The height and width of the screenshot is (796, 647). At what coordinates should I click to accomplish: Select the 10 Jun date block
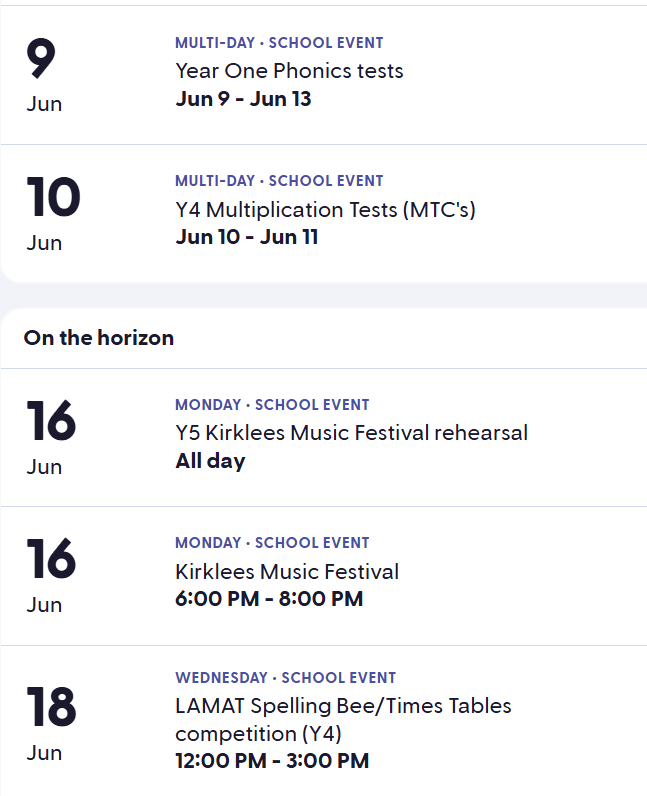[x=52, y=213]
